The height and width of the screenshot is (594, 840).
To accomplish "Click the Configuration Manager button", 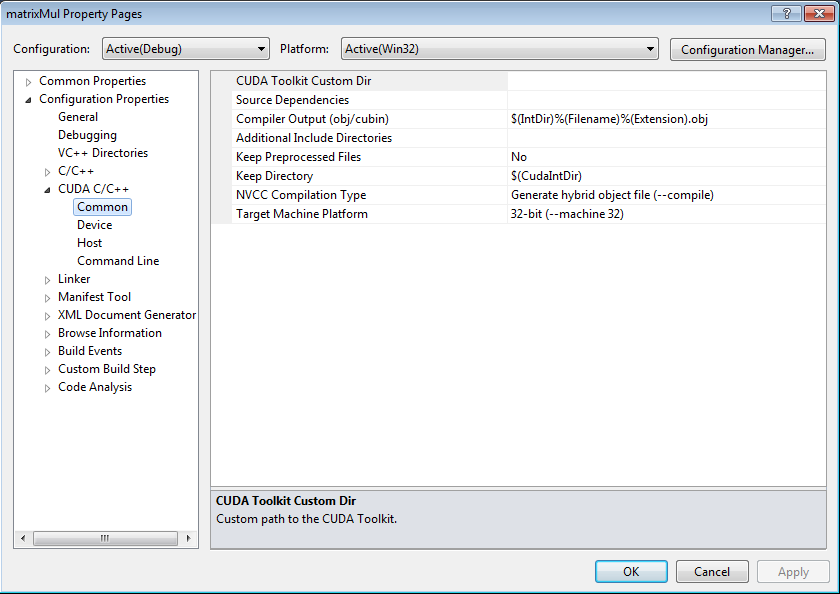I will 747,49.
